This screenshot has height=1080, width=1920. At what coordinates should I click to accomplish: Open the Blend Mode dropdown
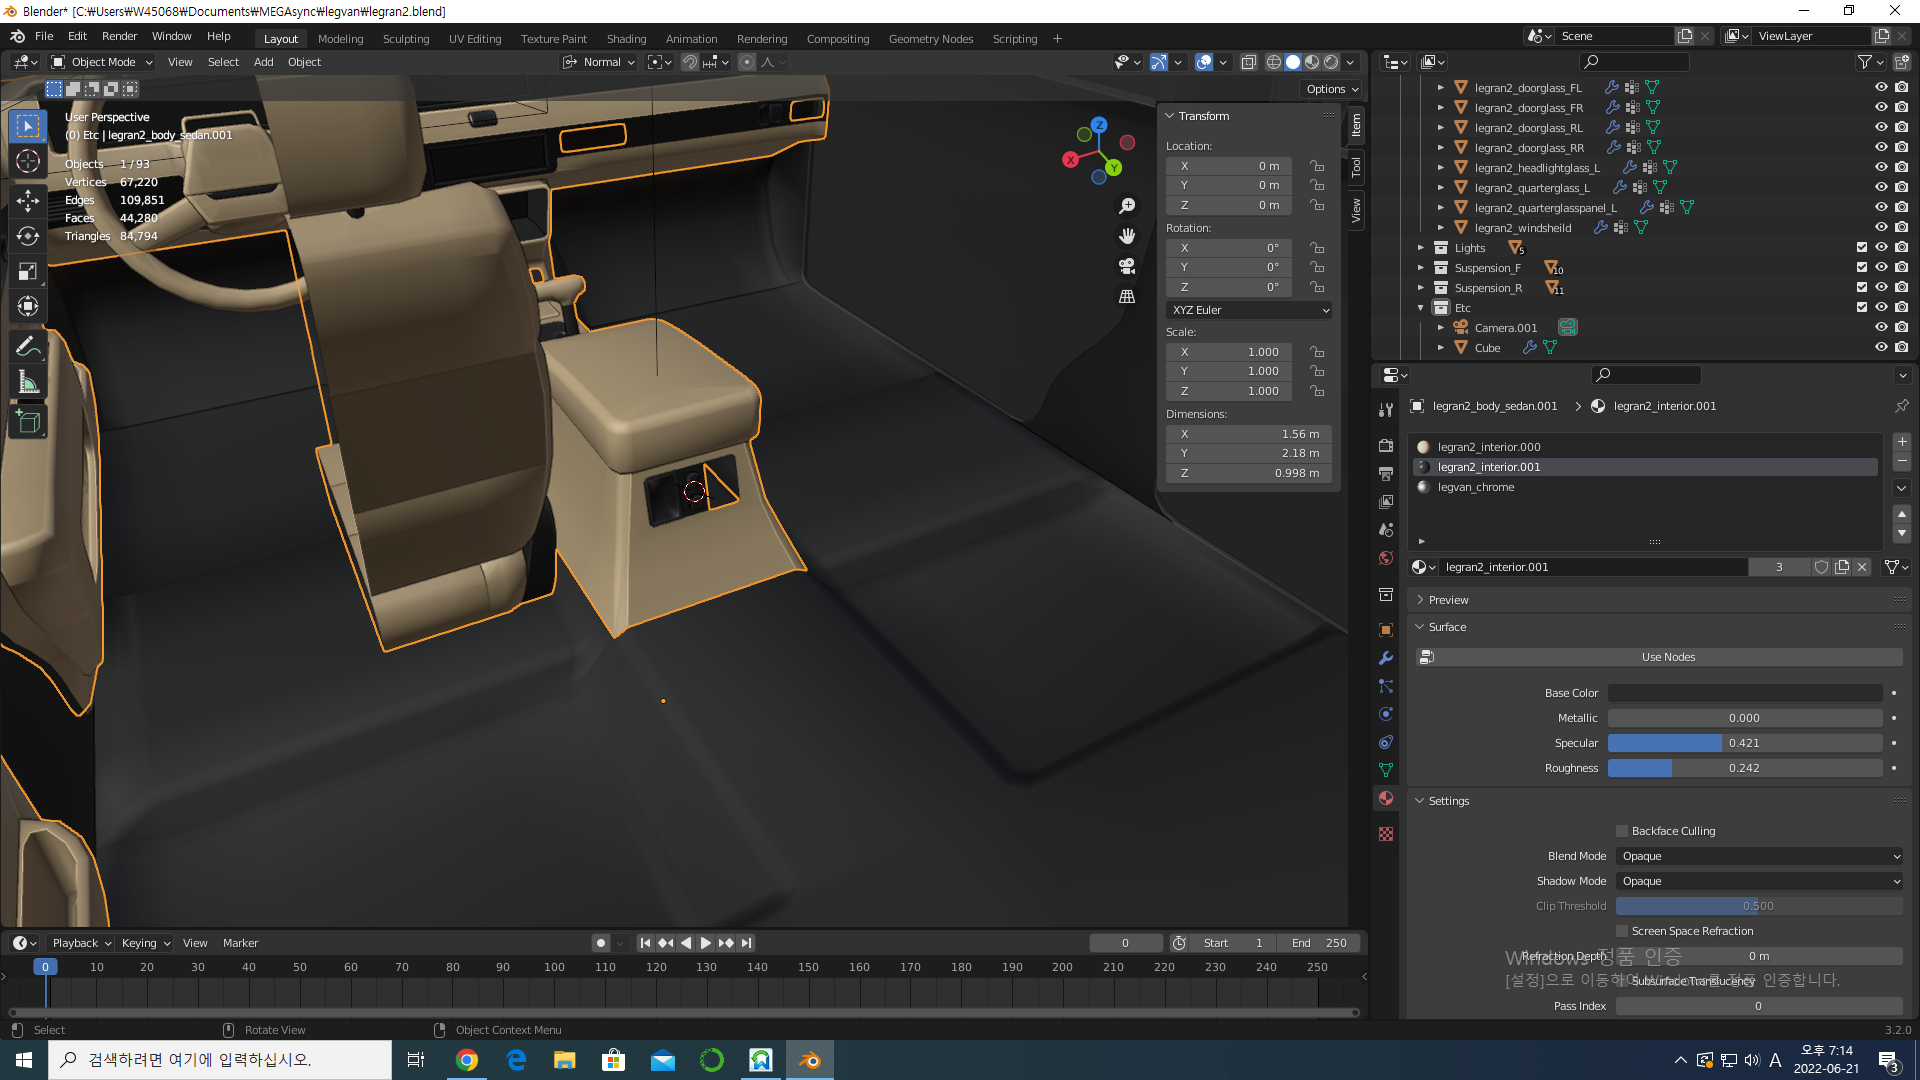1759,856
